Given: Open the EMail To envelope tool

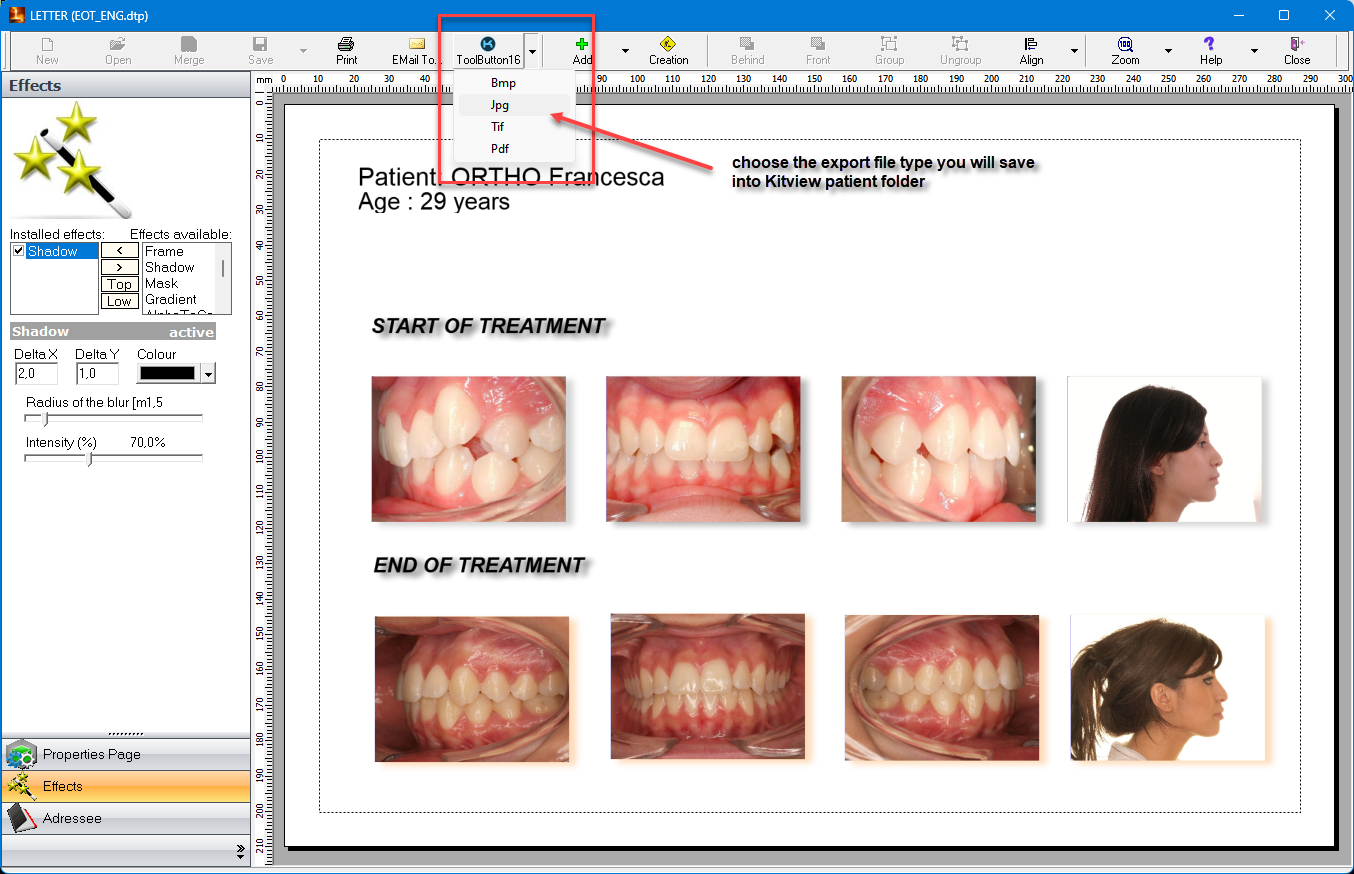Looking at the screenshot, I should tap(417, 45).
